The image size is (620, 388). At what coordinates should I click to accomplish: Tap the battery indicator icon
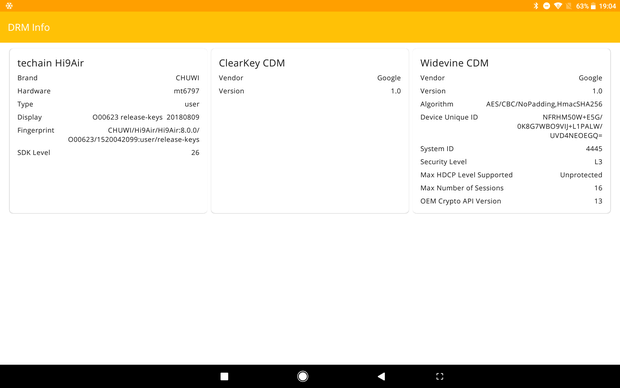point(593,6)
